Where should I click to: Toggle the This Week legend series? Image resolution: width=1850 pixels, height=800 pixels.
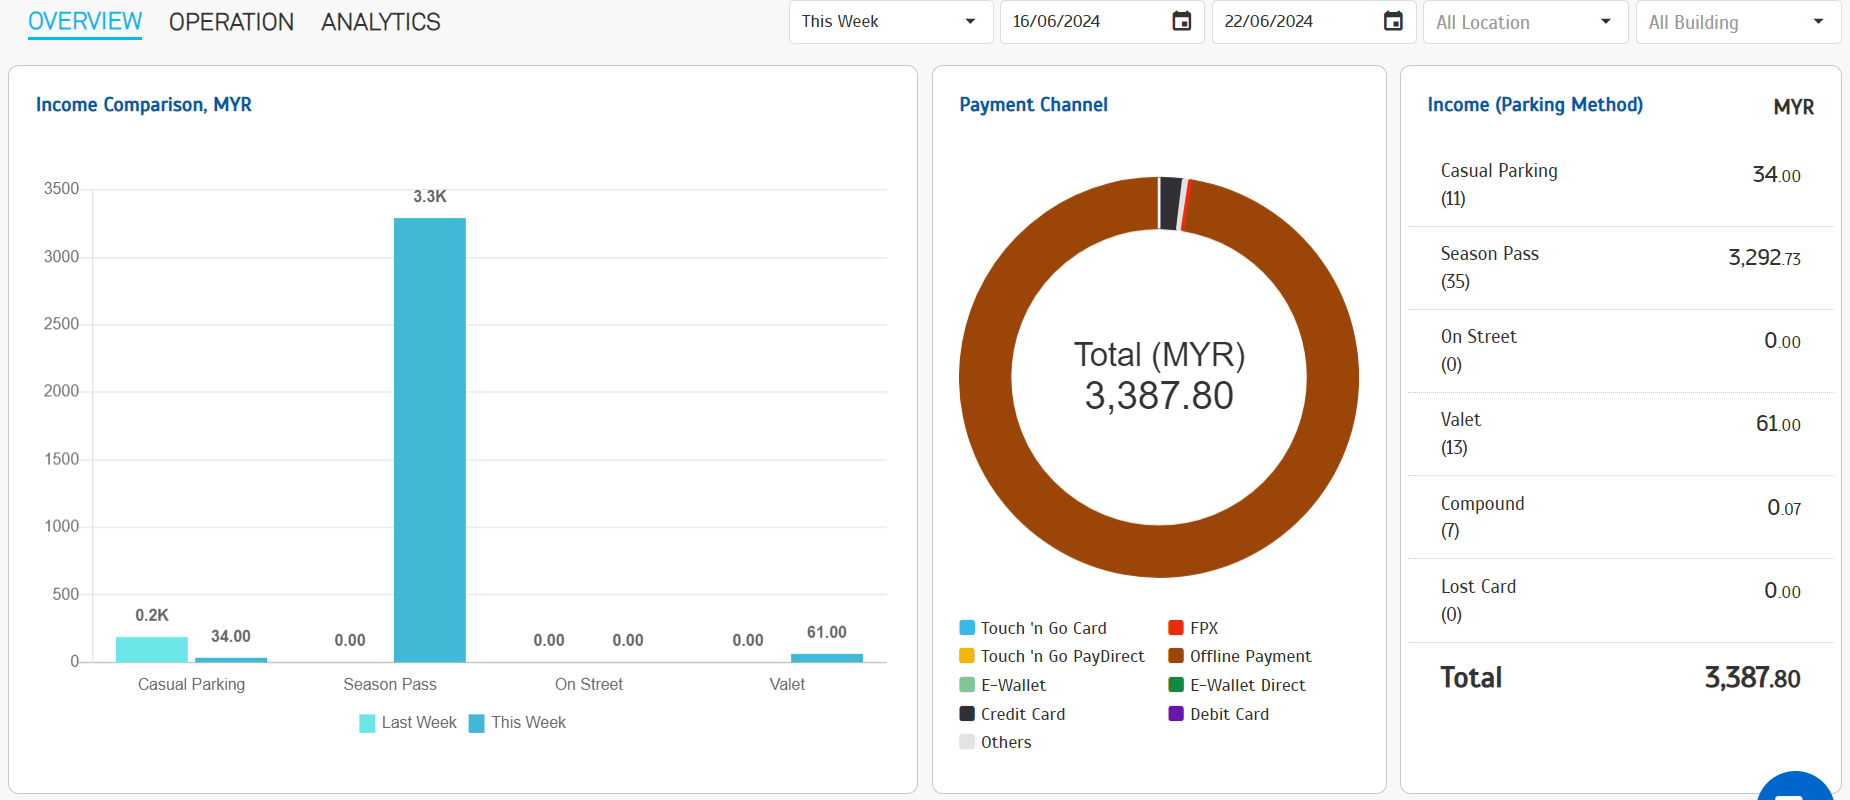pos(517,723)
